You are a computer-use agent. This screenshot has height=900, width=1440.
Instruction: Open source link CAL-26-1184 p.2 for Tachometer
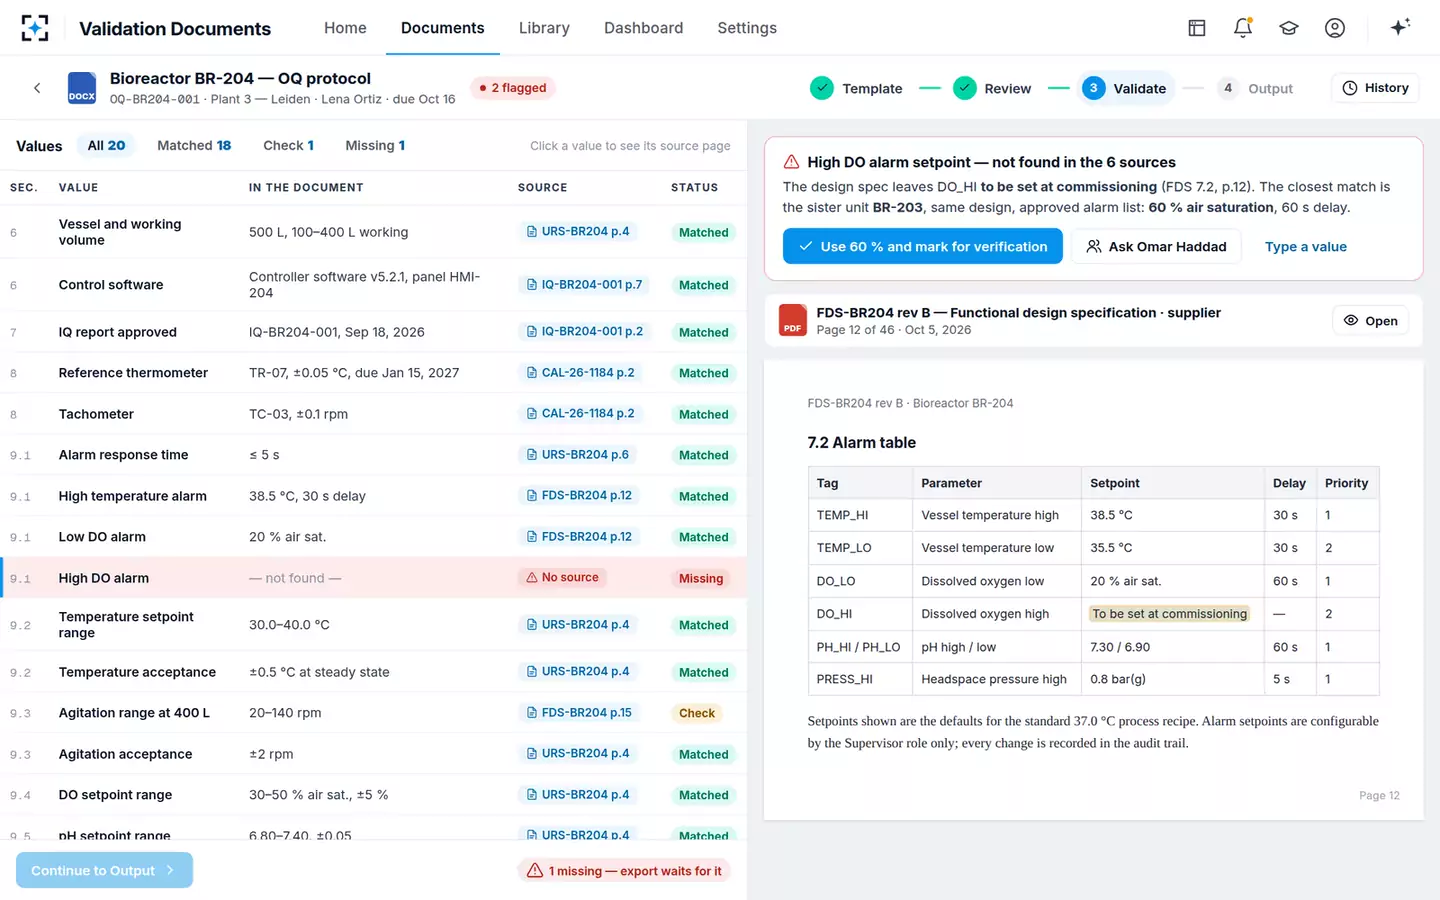[x=581, y=413]
